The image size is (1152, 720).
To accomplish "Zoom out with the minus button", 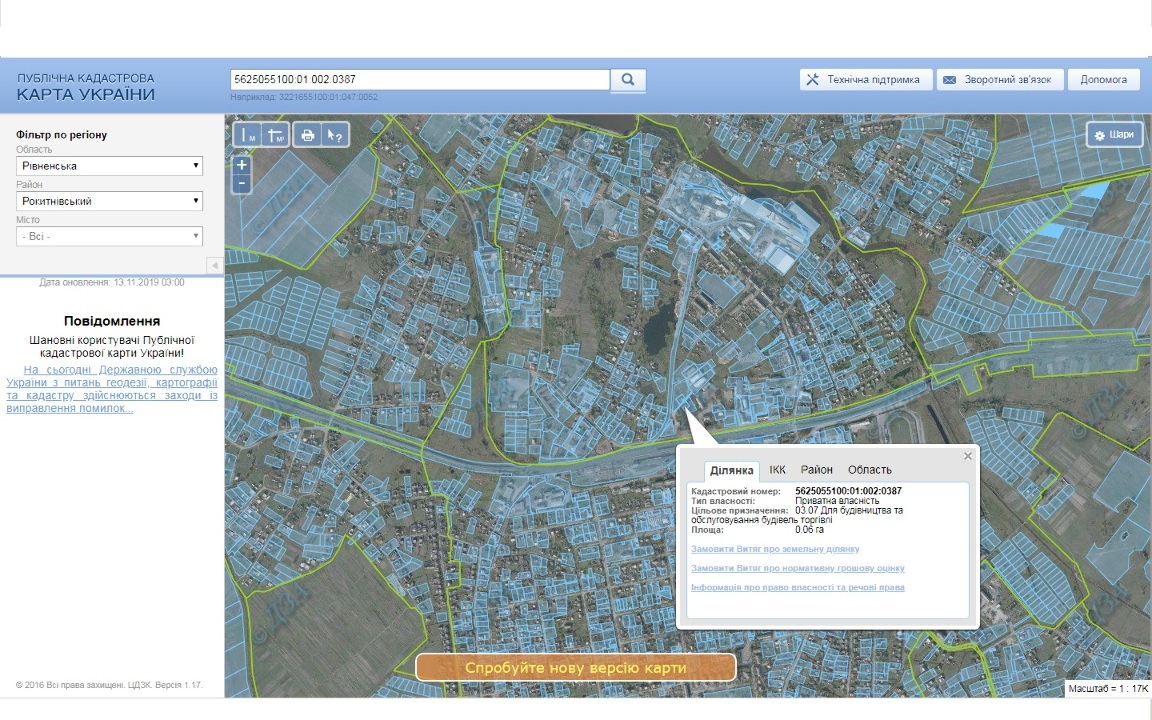I will (x=242, y=184).
